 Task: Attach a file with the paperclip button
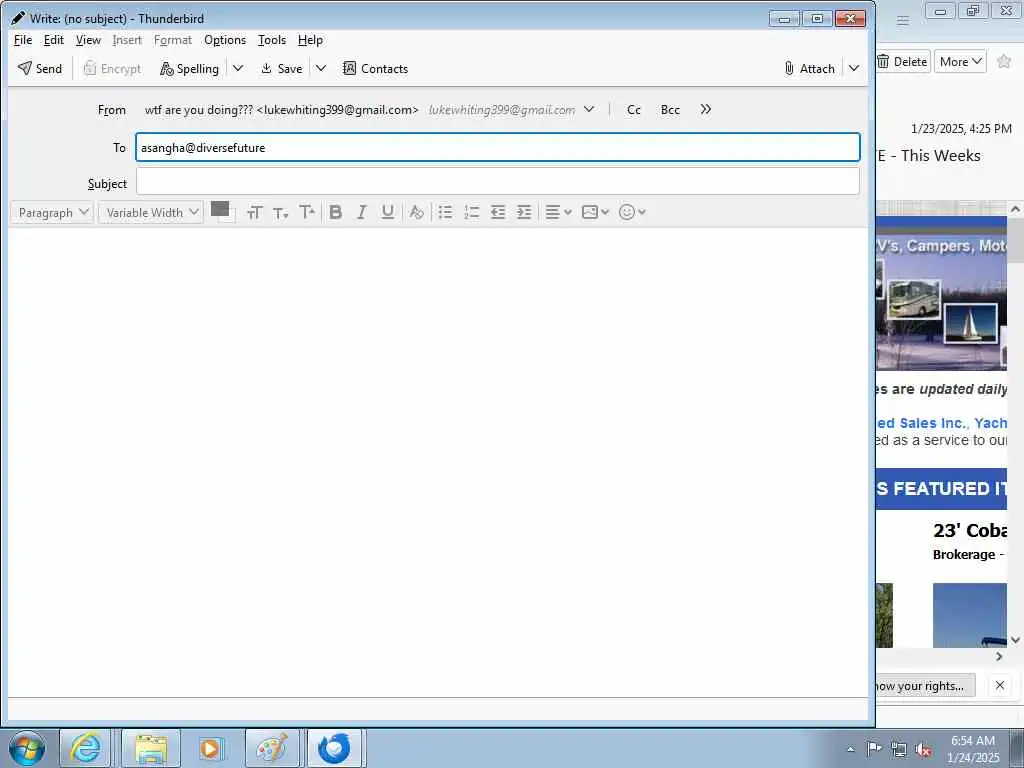point(810,69)
